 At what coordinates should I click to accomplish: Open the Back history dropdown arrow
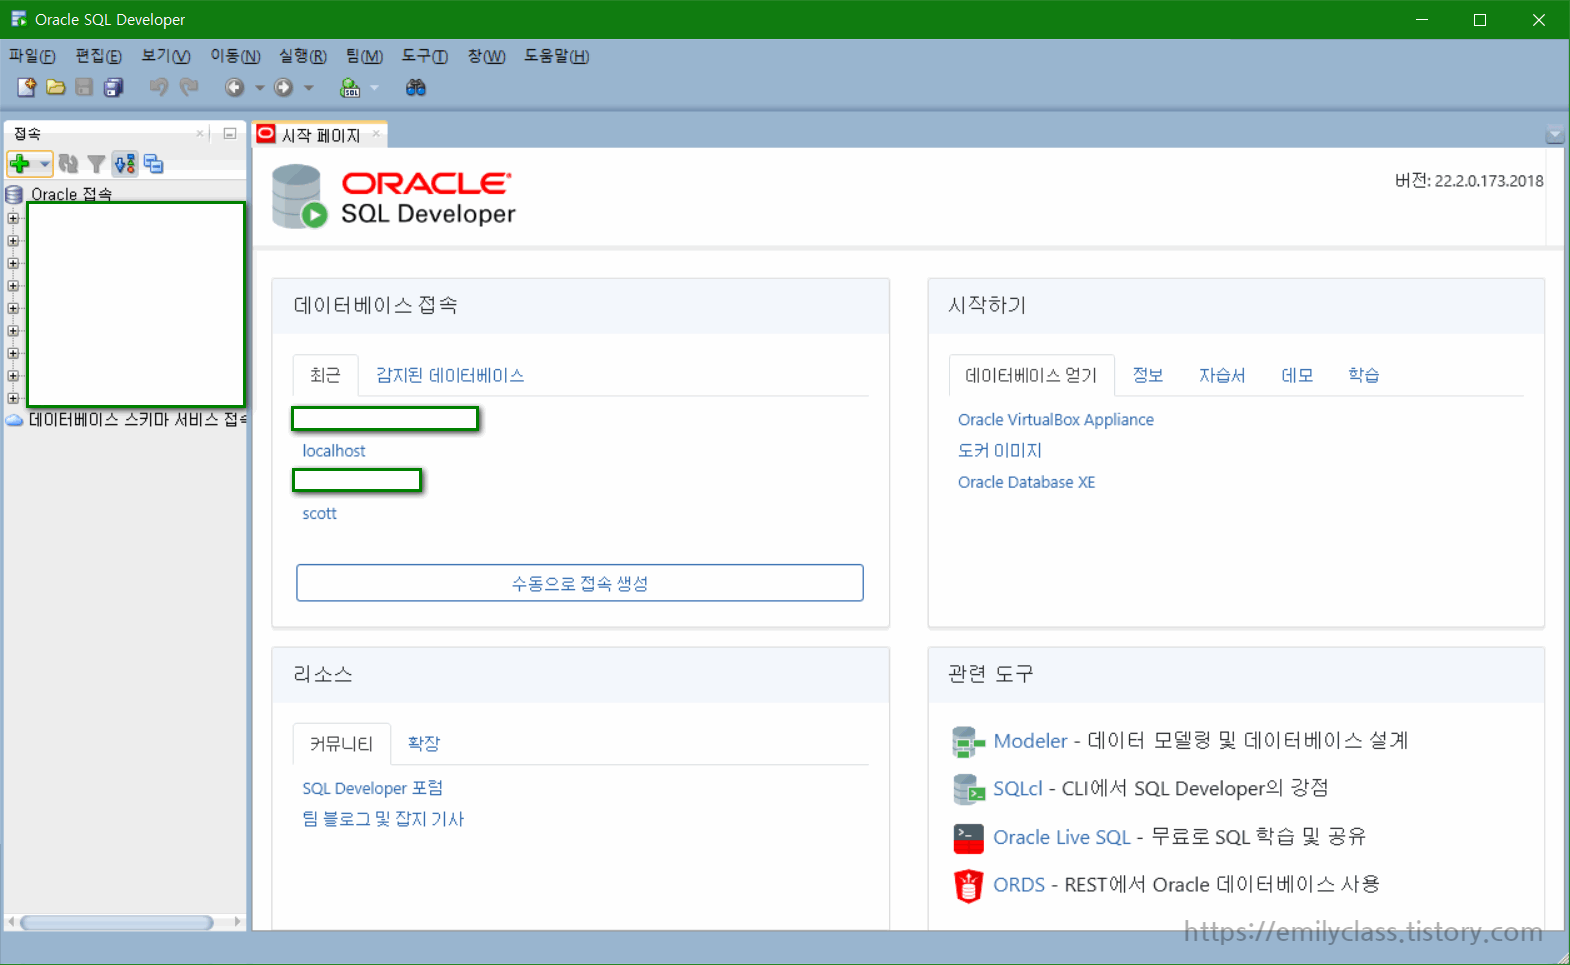coord(260,88)
